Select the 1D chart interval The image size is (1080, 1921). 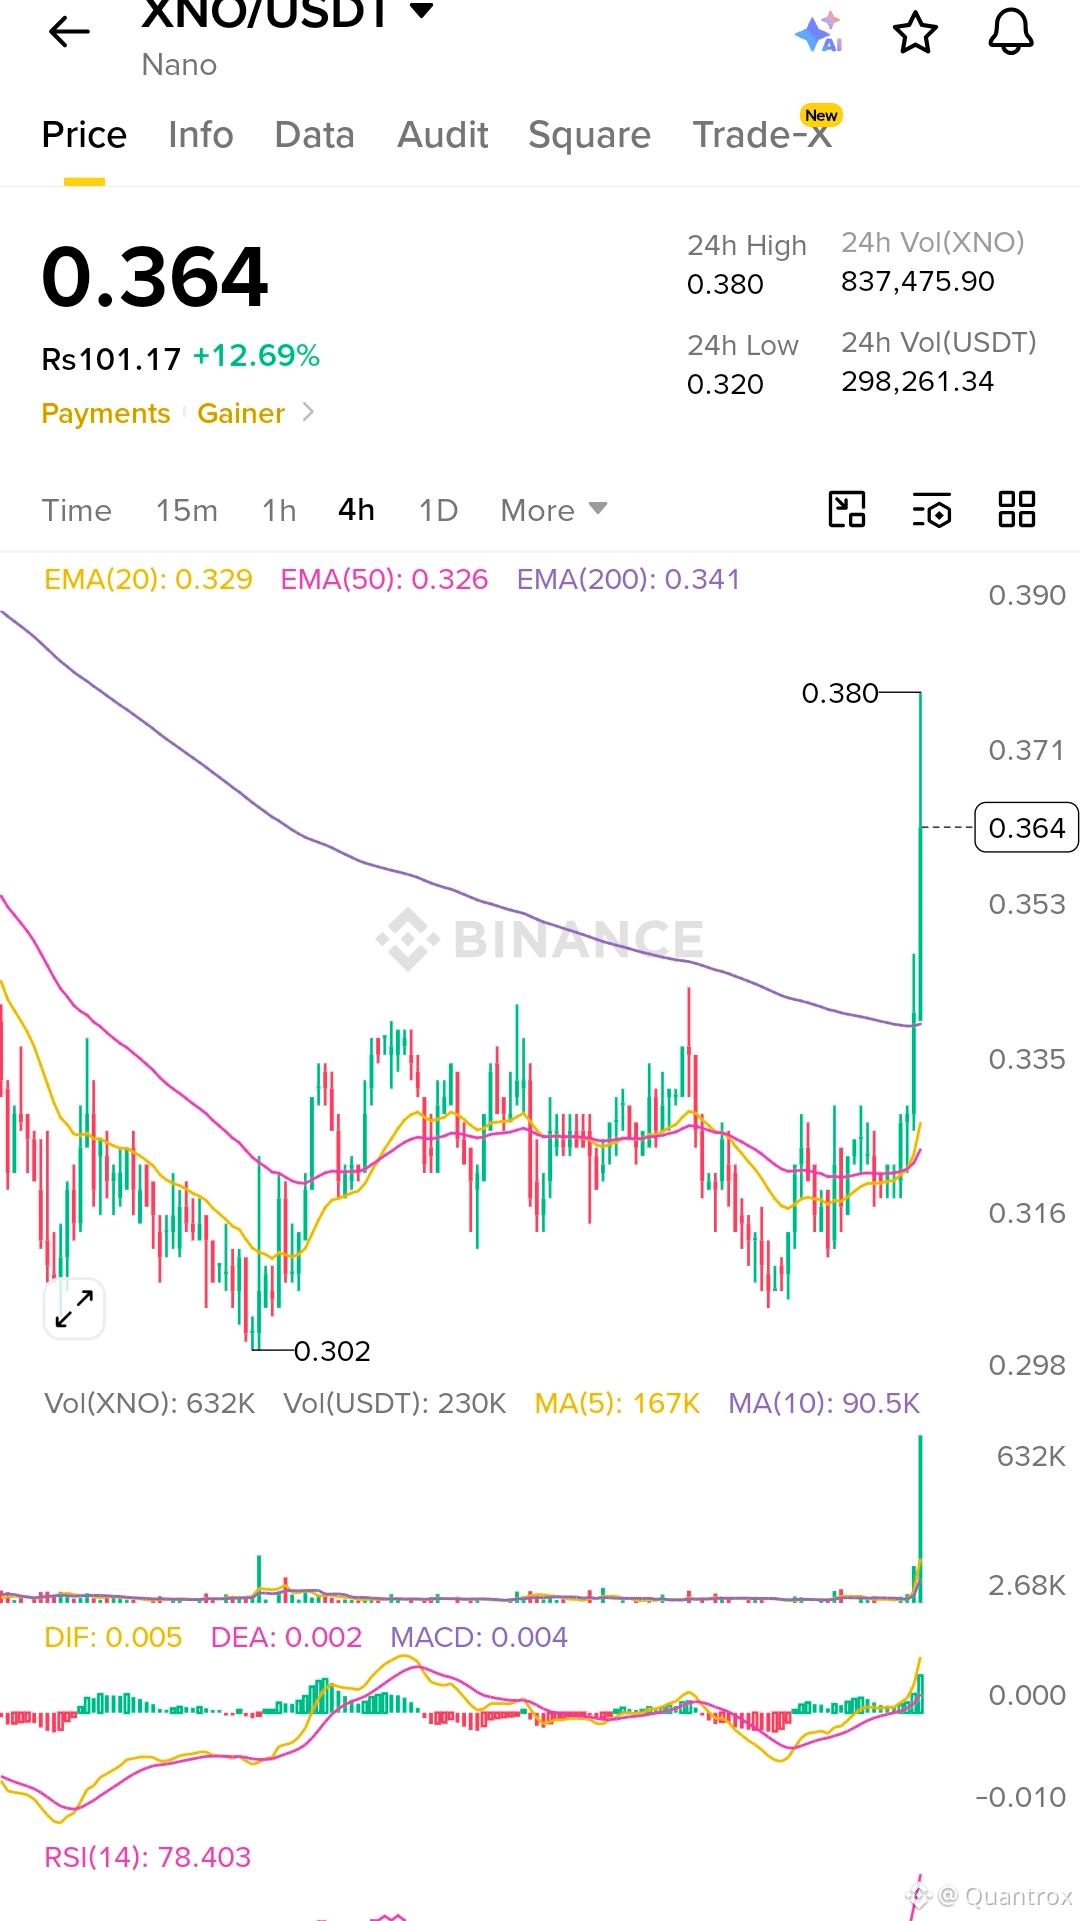438,510
